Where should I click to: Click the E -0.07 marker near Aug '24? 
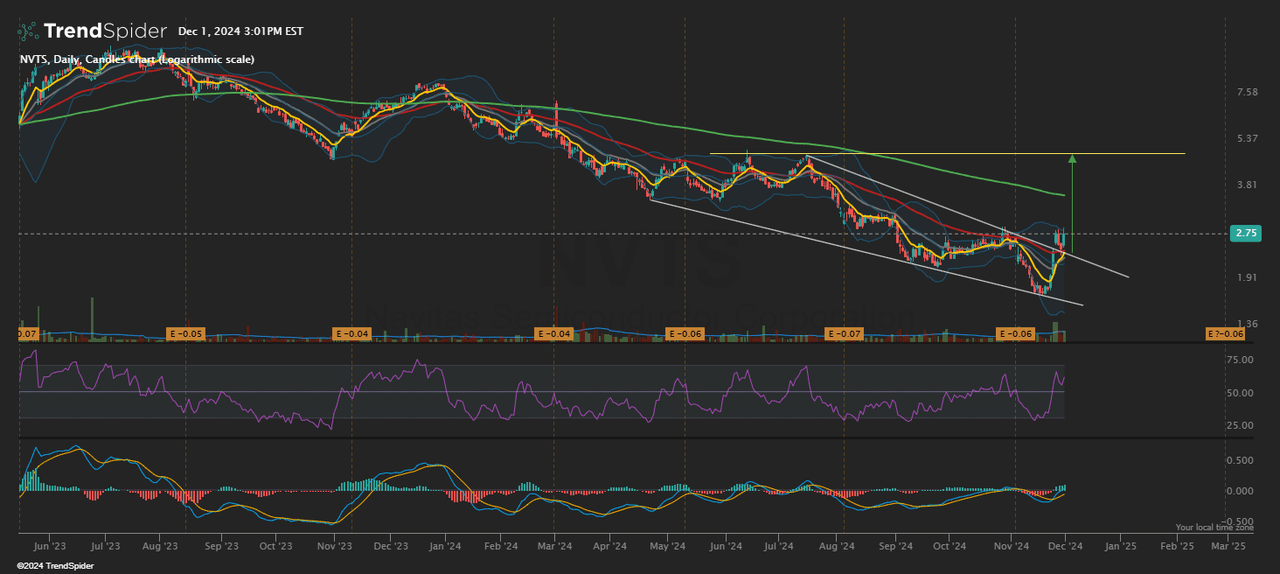click(844, 333)
